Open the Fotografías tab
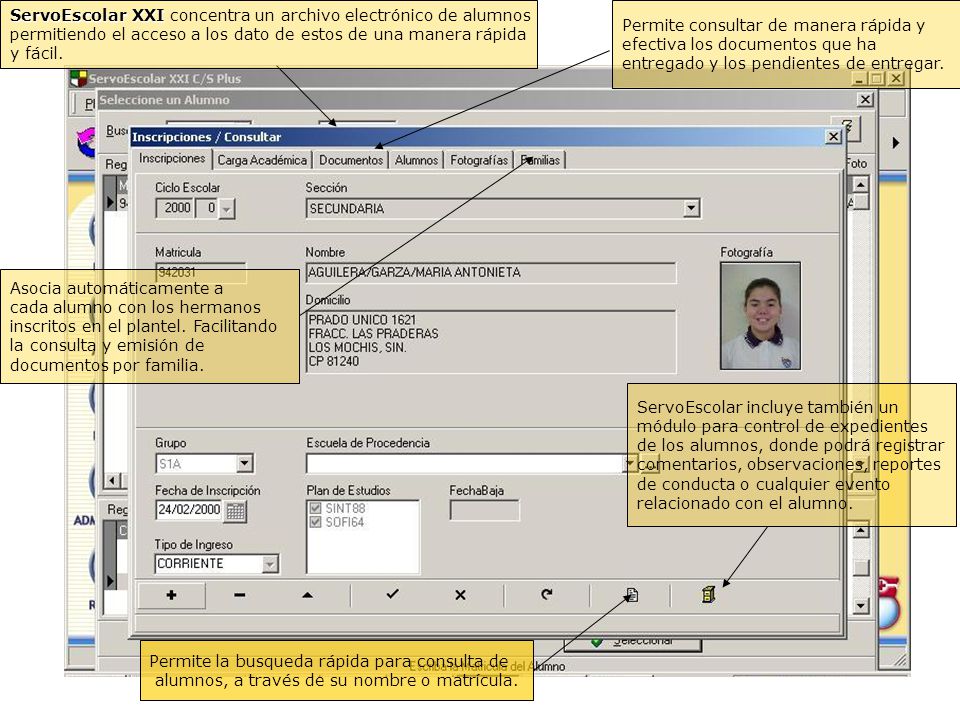This screenshot has height=720, width=960. pyautogui.click(x=479, y=160)
